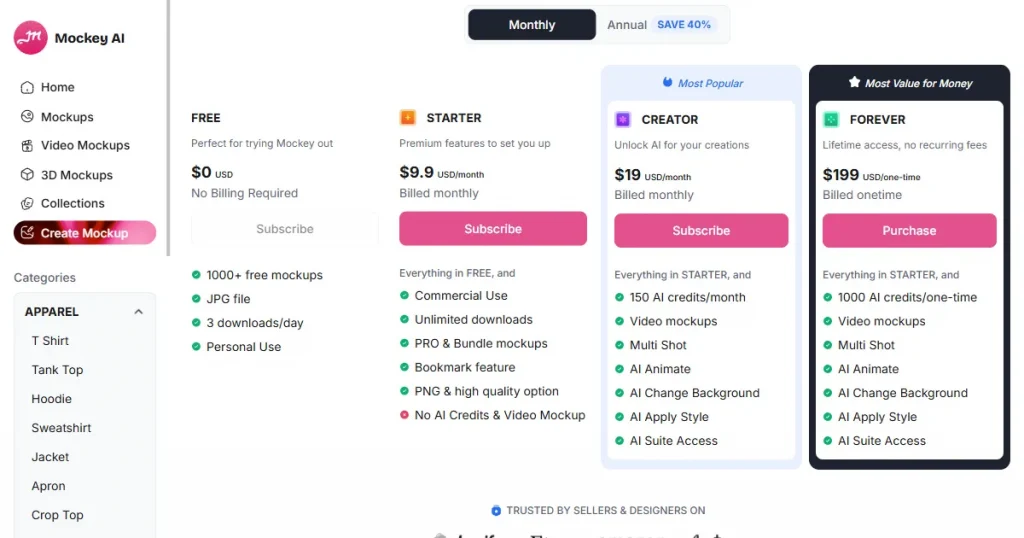
Task: Click the green FOREVER plan icon
Action: (x=831, y=119)
